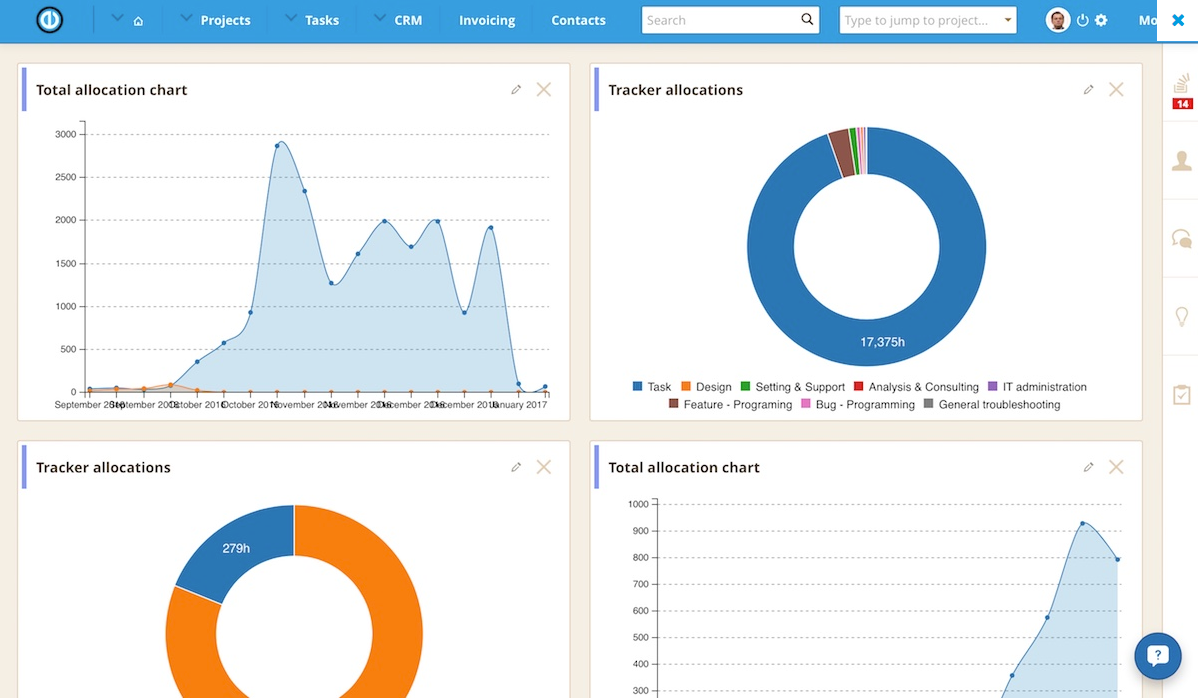Click the upper 'Tracker allocations' title
Image resolution: width=1198 pixels, height=698 pixels.
[x=675, y=90]
